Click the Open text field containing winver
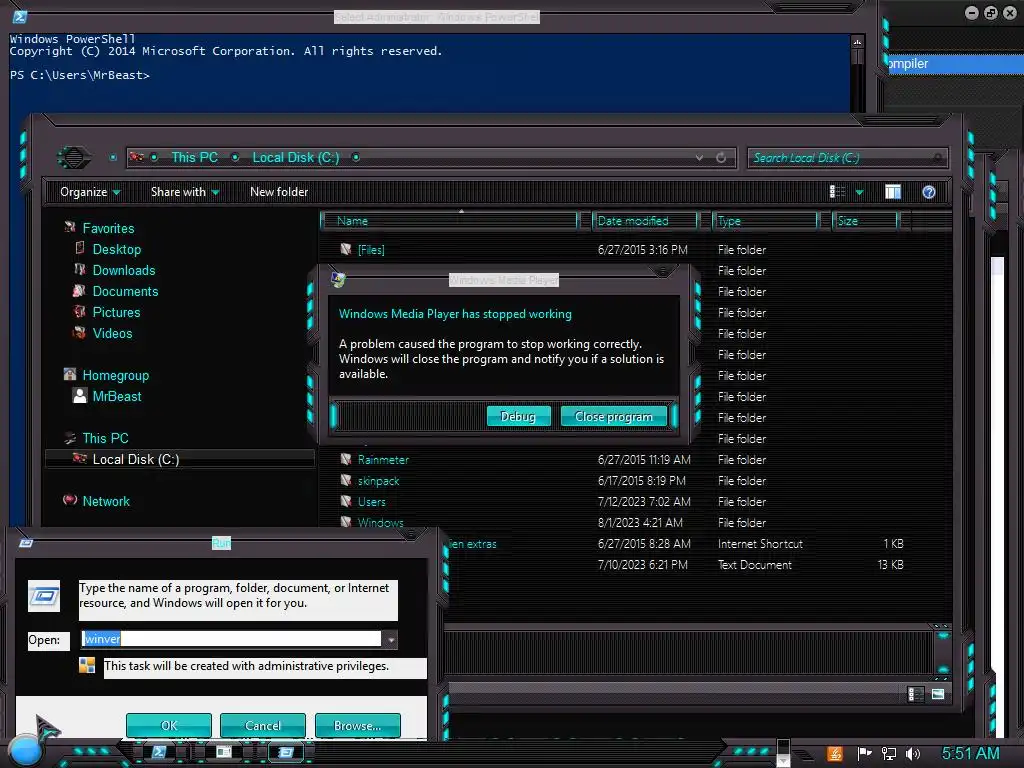1024x768 pixels. click(232, 639)
